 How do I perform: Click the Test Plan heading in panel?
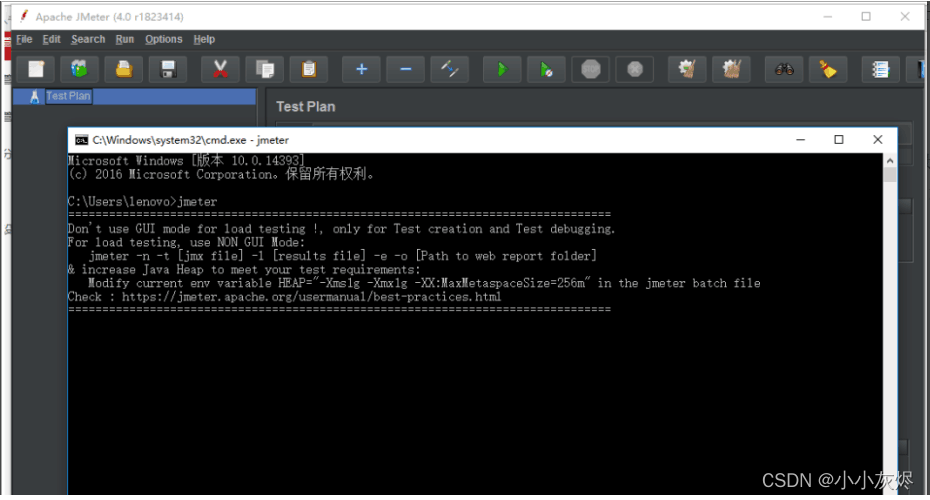[305, 107]
